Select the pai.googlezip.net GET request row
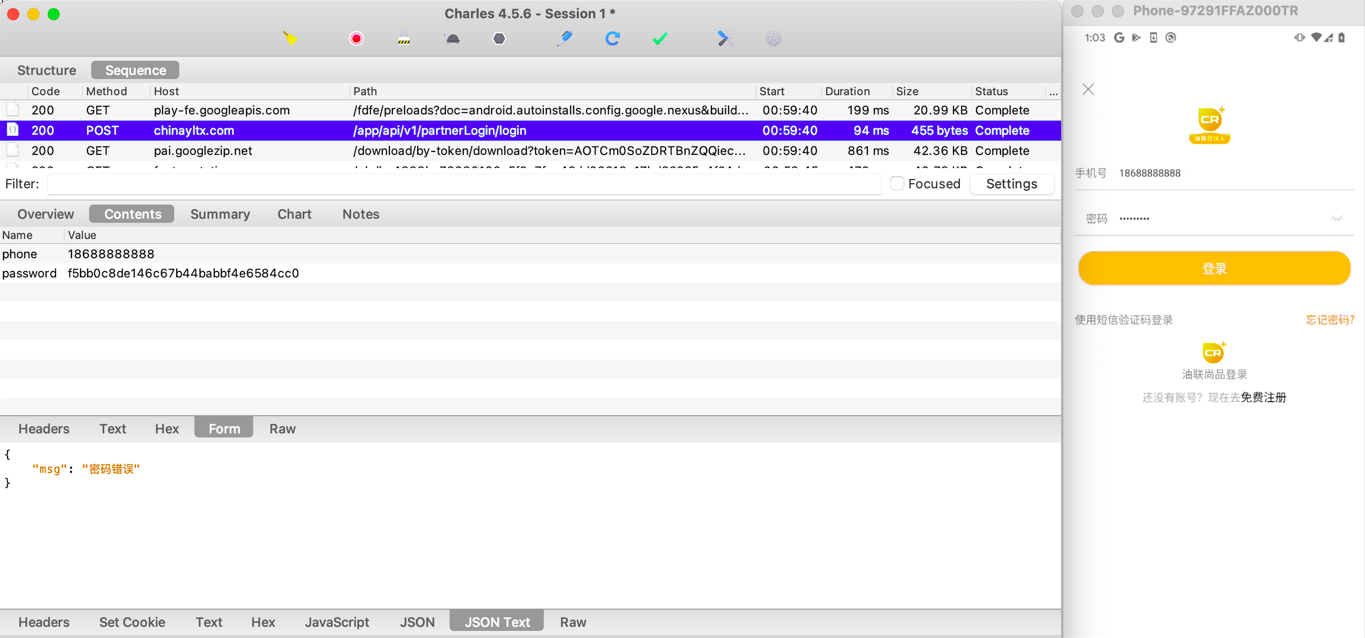The height and width of the screenshot is (638, 1365). pos(530,151)
